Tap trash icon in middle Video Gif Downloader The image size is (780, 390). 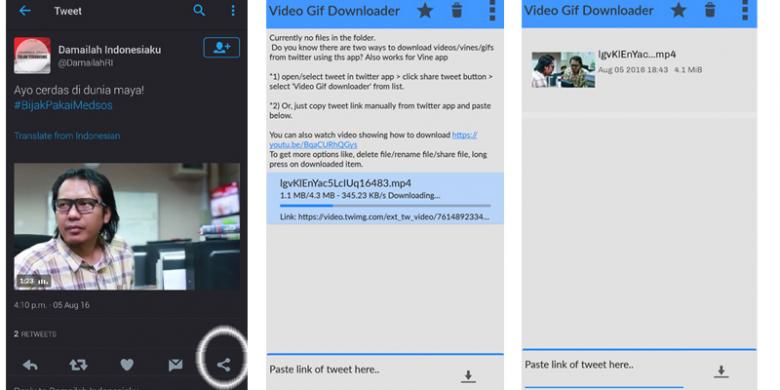pos(457,10)
